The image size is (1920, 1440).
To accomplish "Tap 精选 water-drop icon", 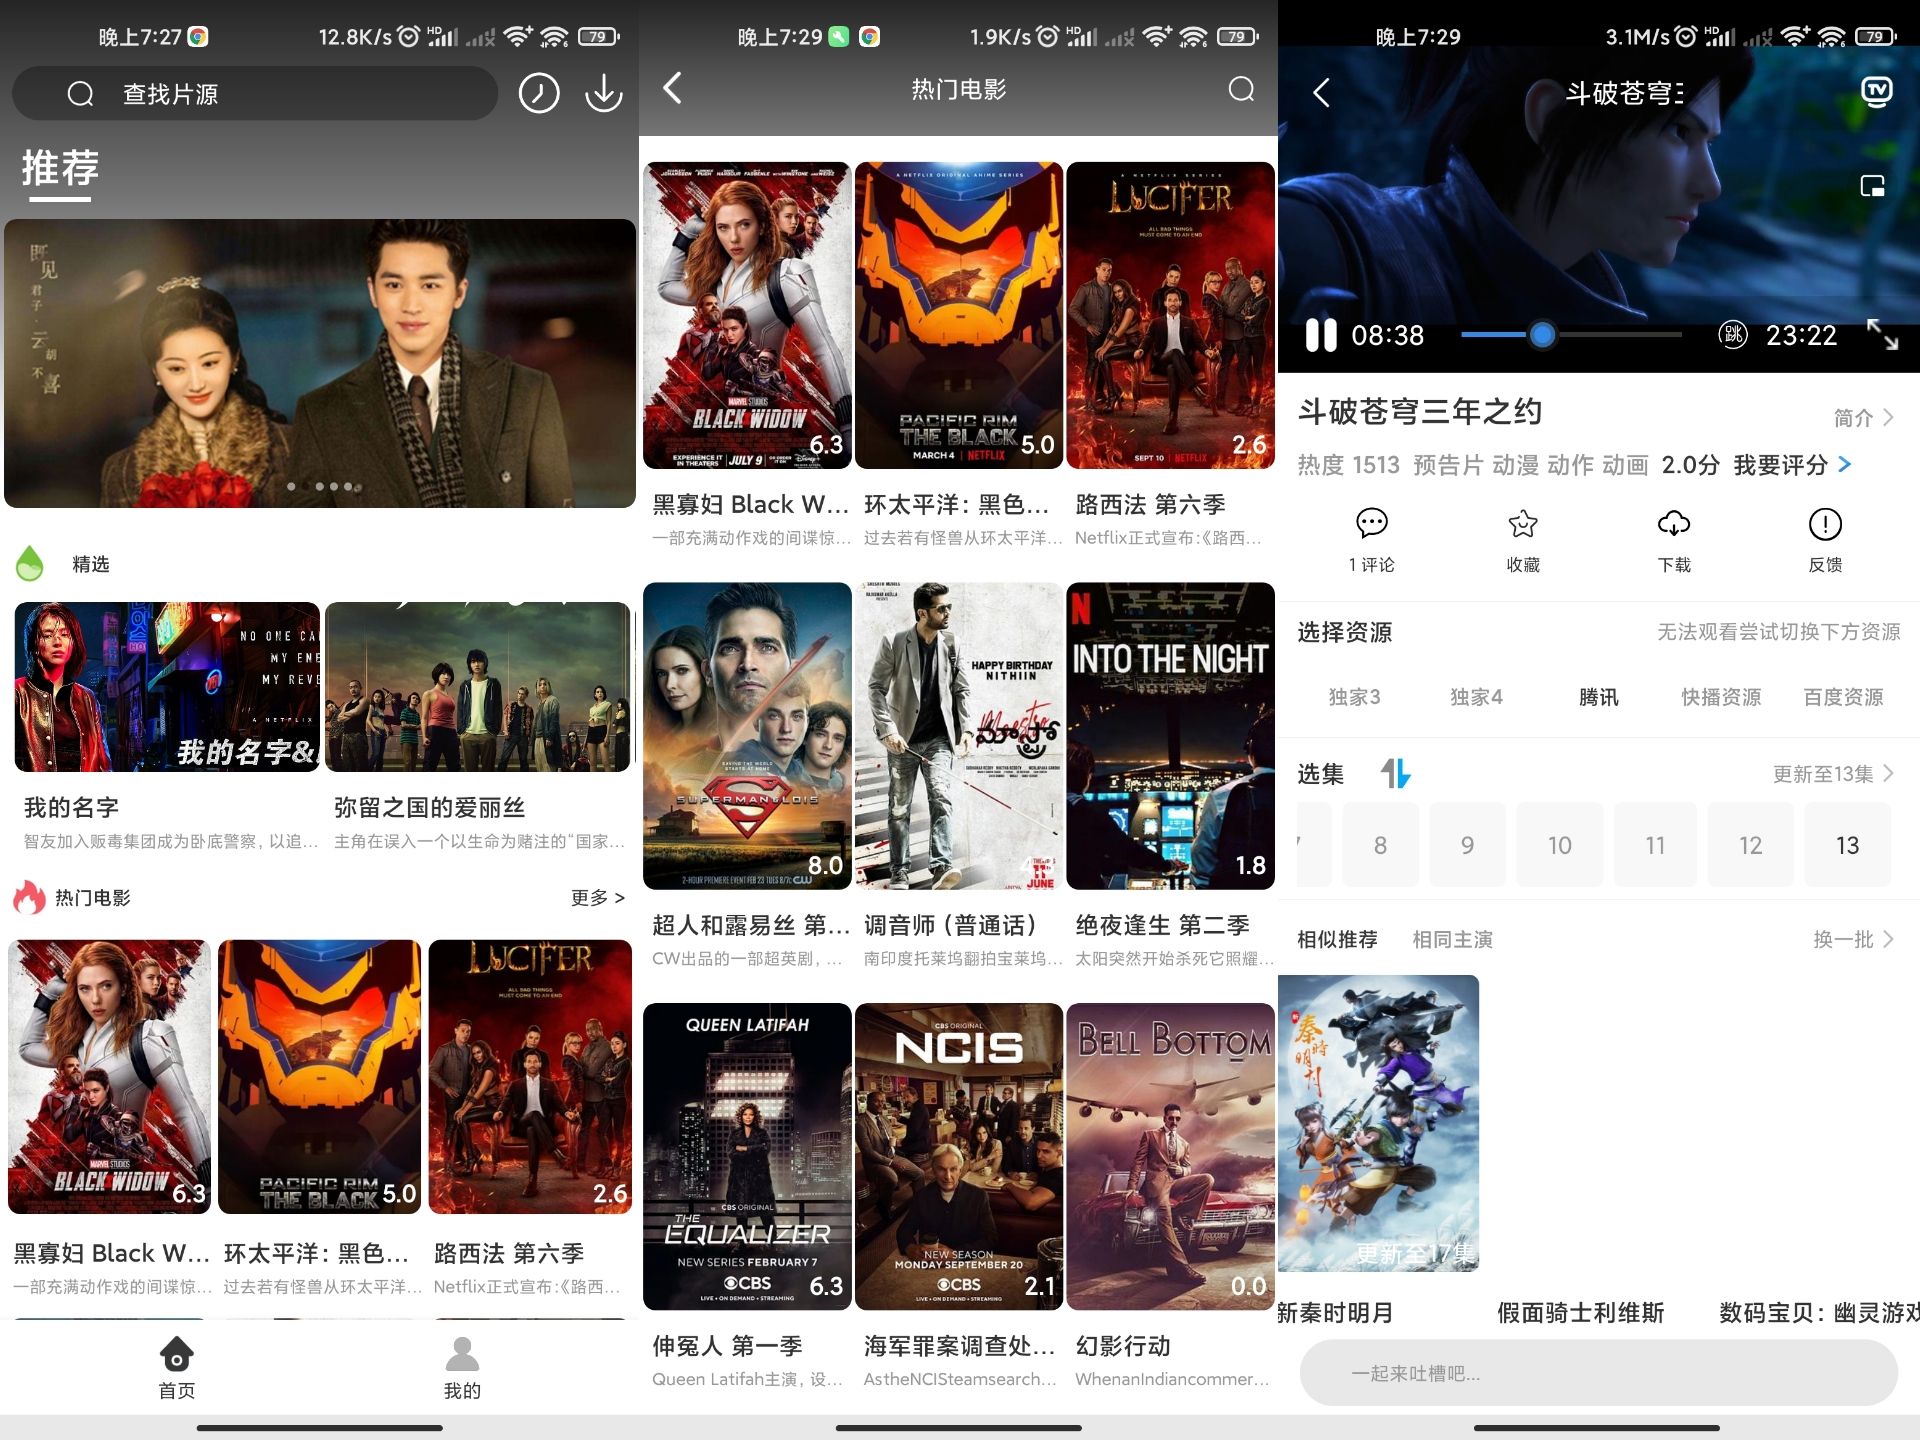I will 30,564.
